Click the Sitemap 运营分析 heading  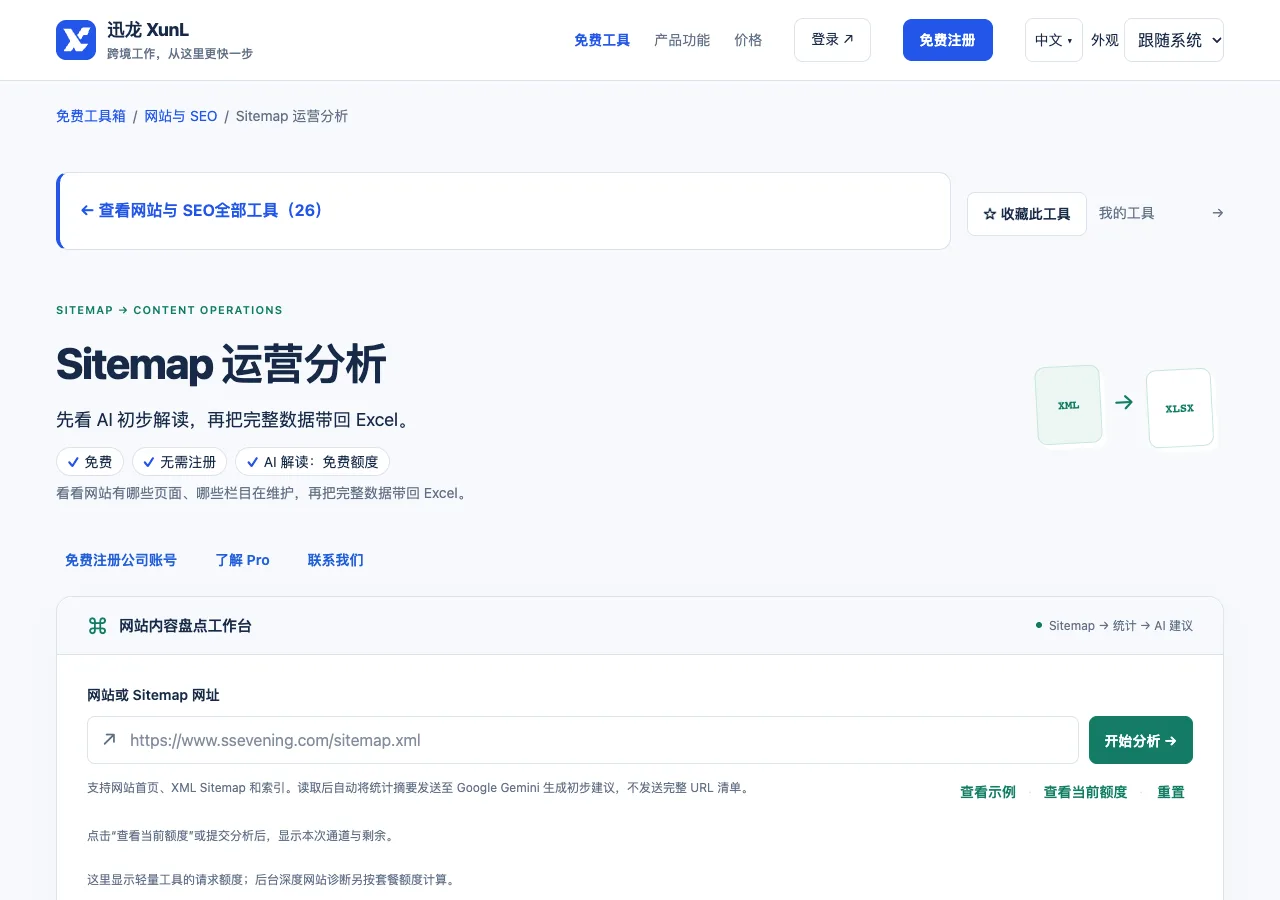point(221,365)
